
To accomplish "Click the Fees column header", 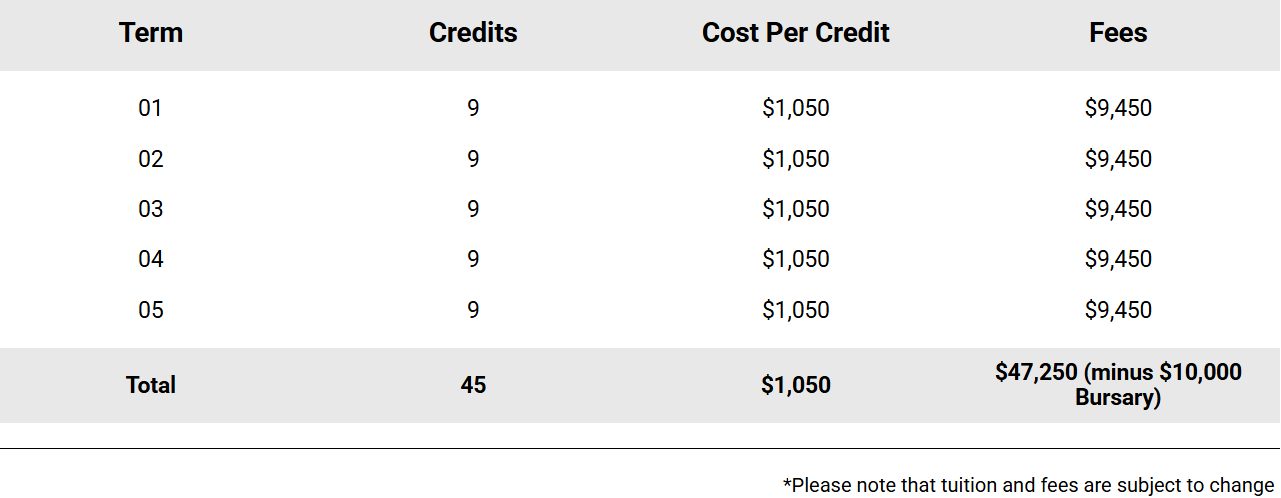I will pyautogui.click(x=1118, y=33).
